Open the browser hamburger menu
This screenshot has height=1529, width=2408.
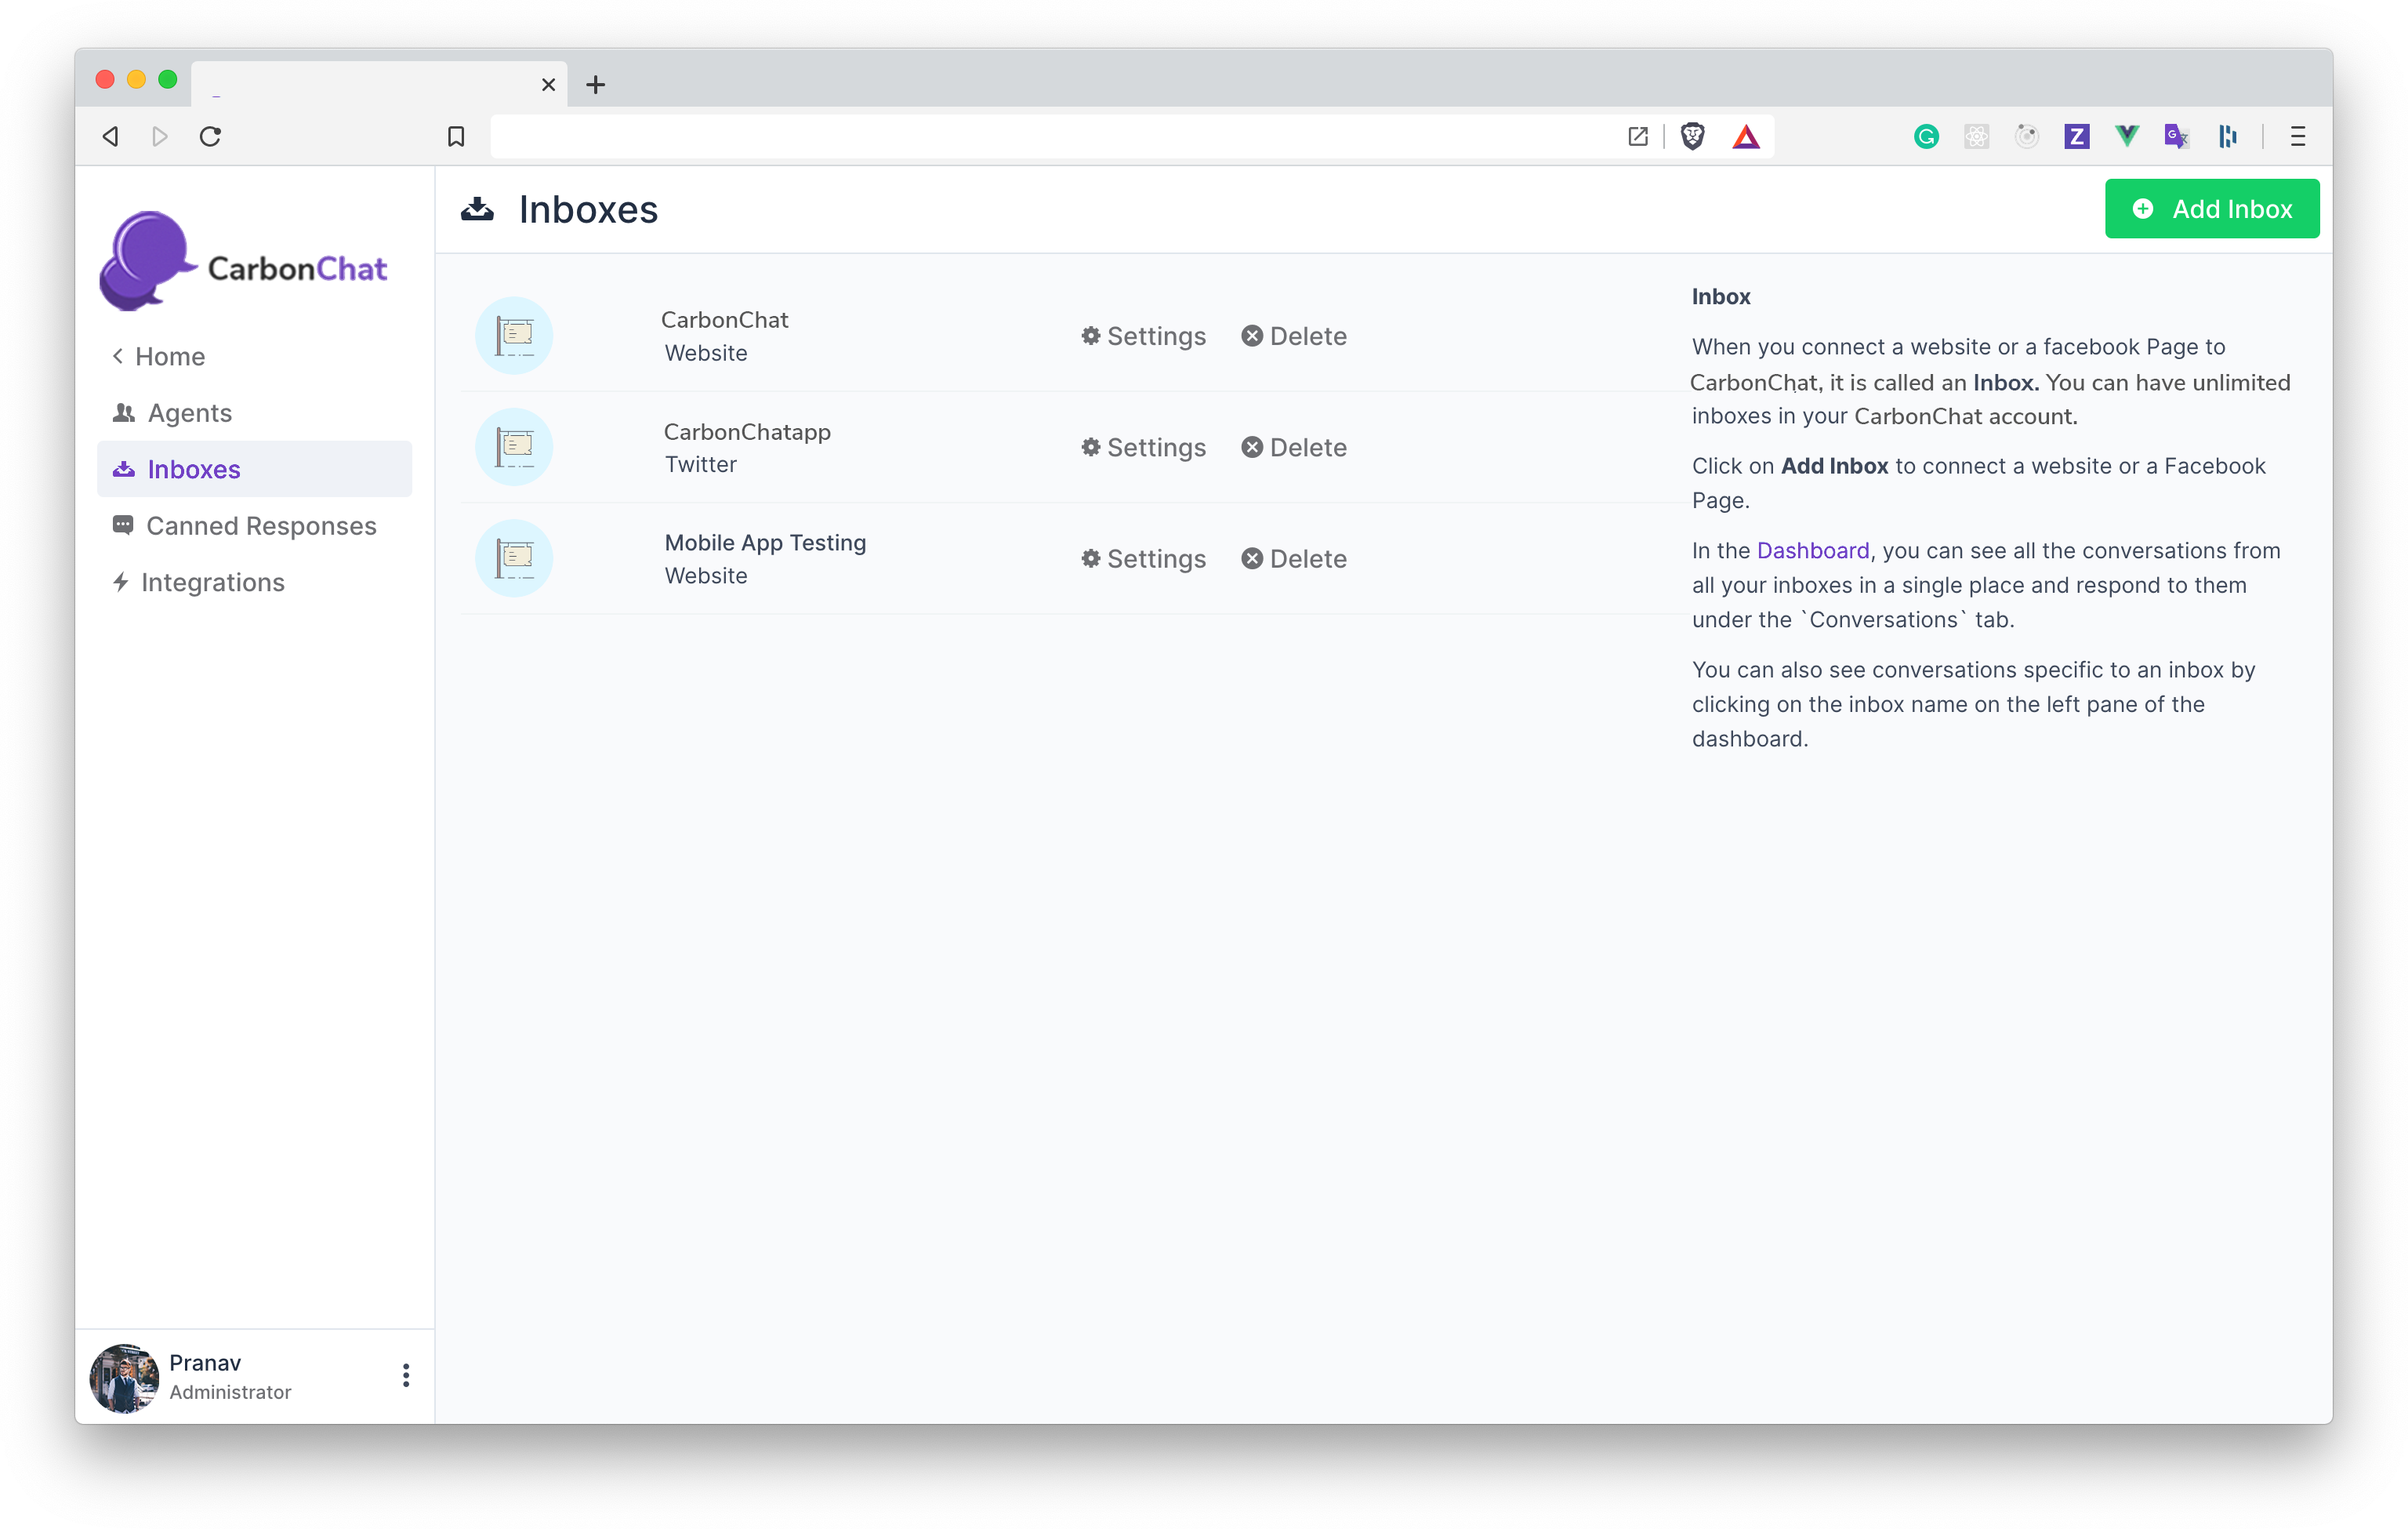[2297, 136]
